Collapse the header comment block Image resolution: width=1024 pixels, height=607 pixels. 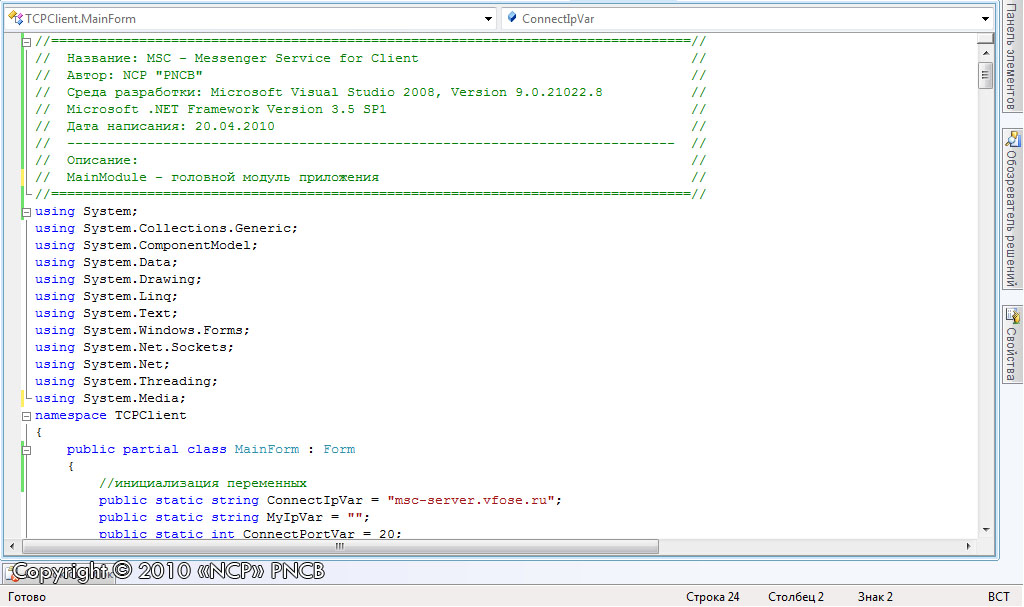click(x=26, y=41)
